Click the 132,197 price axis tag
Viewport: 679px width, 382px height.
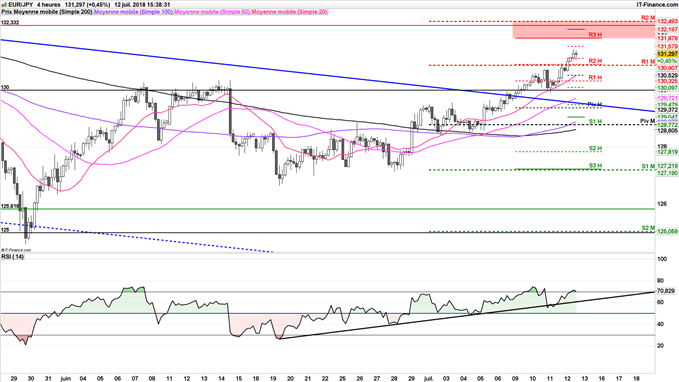(x=667, y=30)
